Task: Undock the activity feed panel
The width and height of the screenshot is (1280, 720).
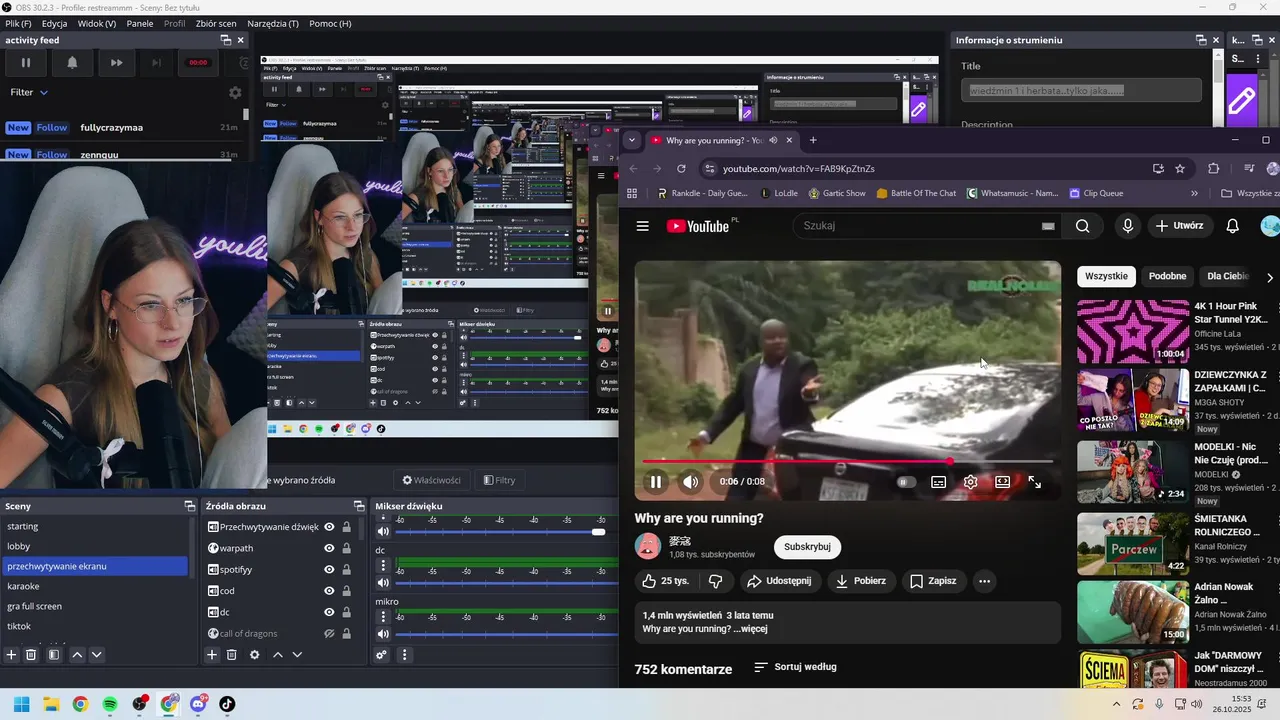Action: point(226,40)
